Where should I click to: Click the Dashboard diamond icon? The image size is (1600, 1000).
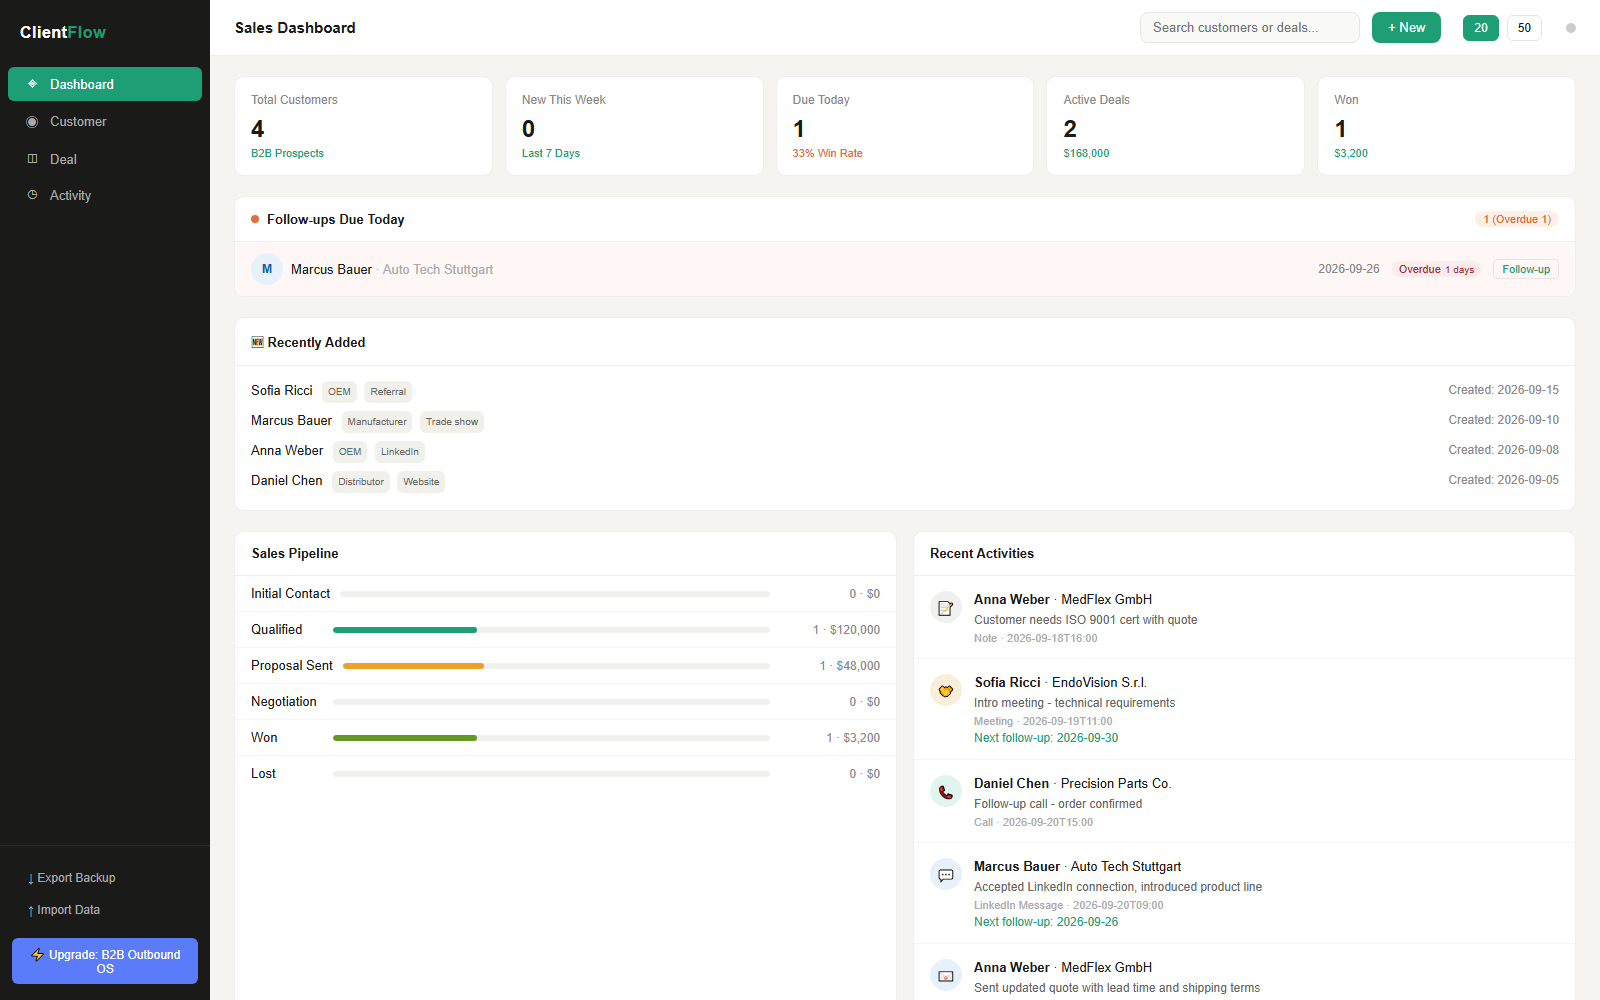point(32,84)
